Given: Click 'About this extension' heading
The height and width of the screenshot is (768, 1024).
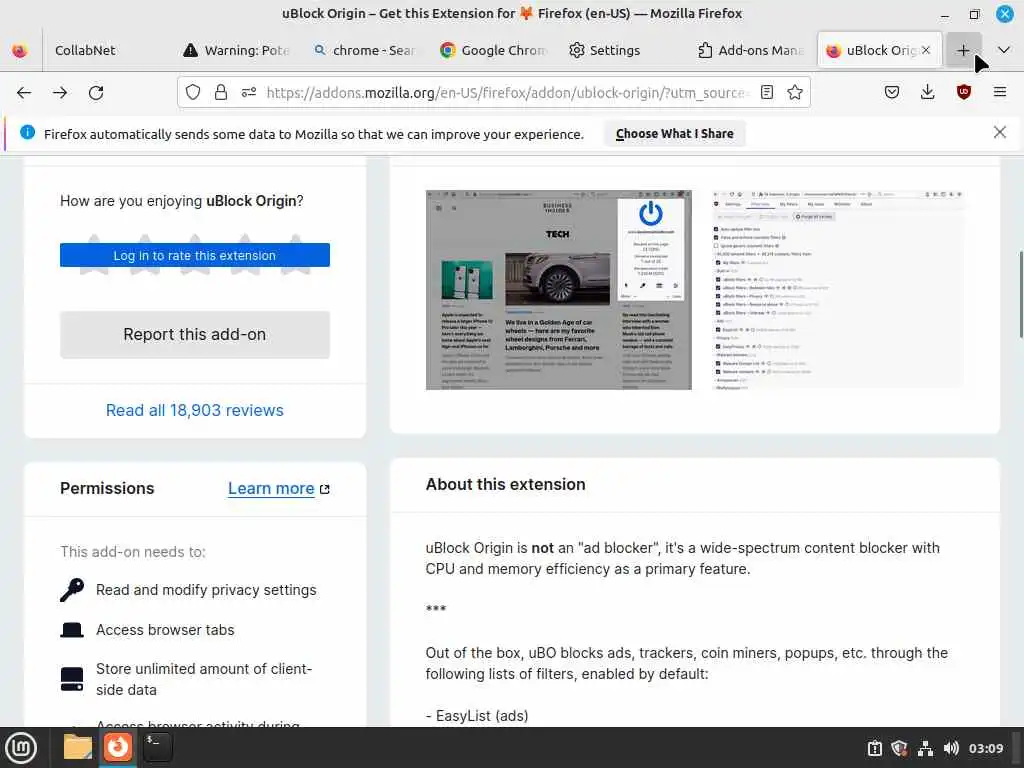Looking at the screenshot, I should point(505,485).
